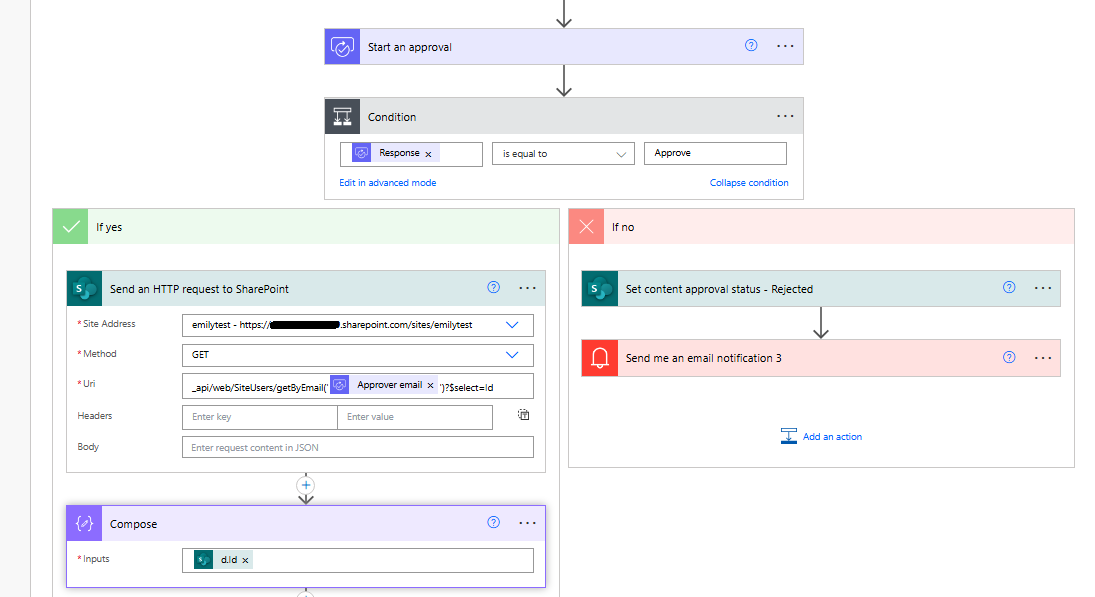Collapse the Condition card via its title
The height and width of the screenshot is (597, 1095).
coord(392,117)
